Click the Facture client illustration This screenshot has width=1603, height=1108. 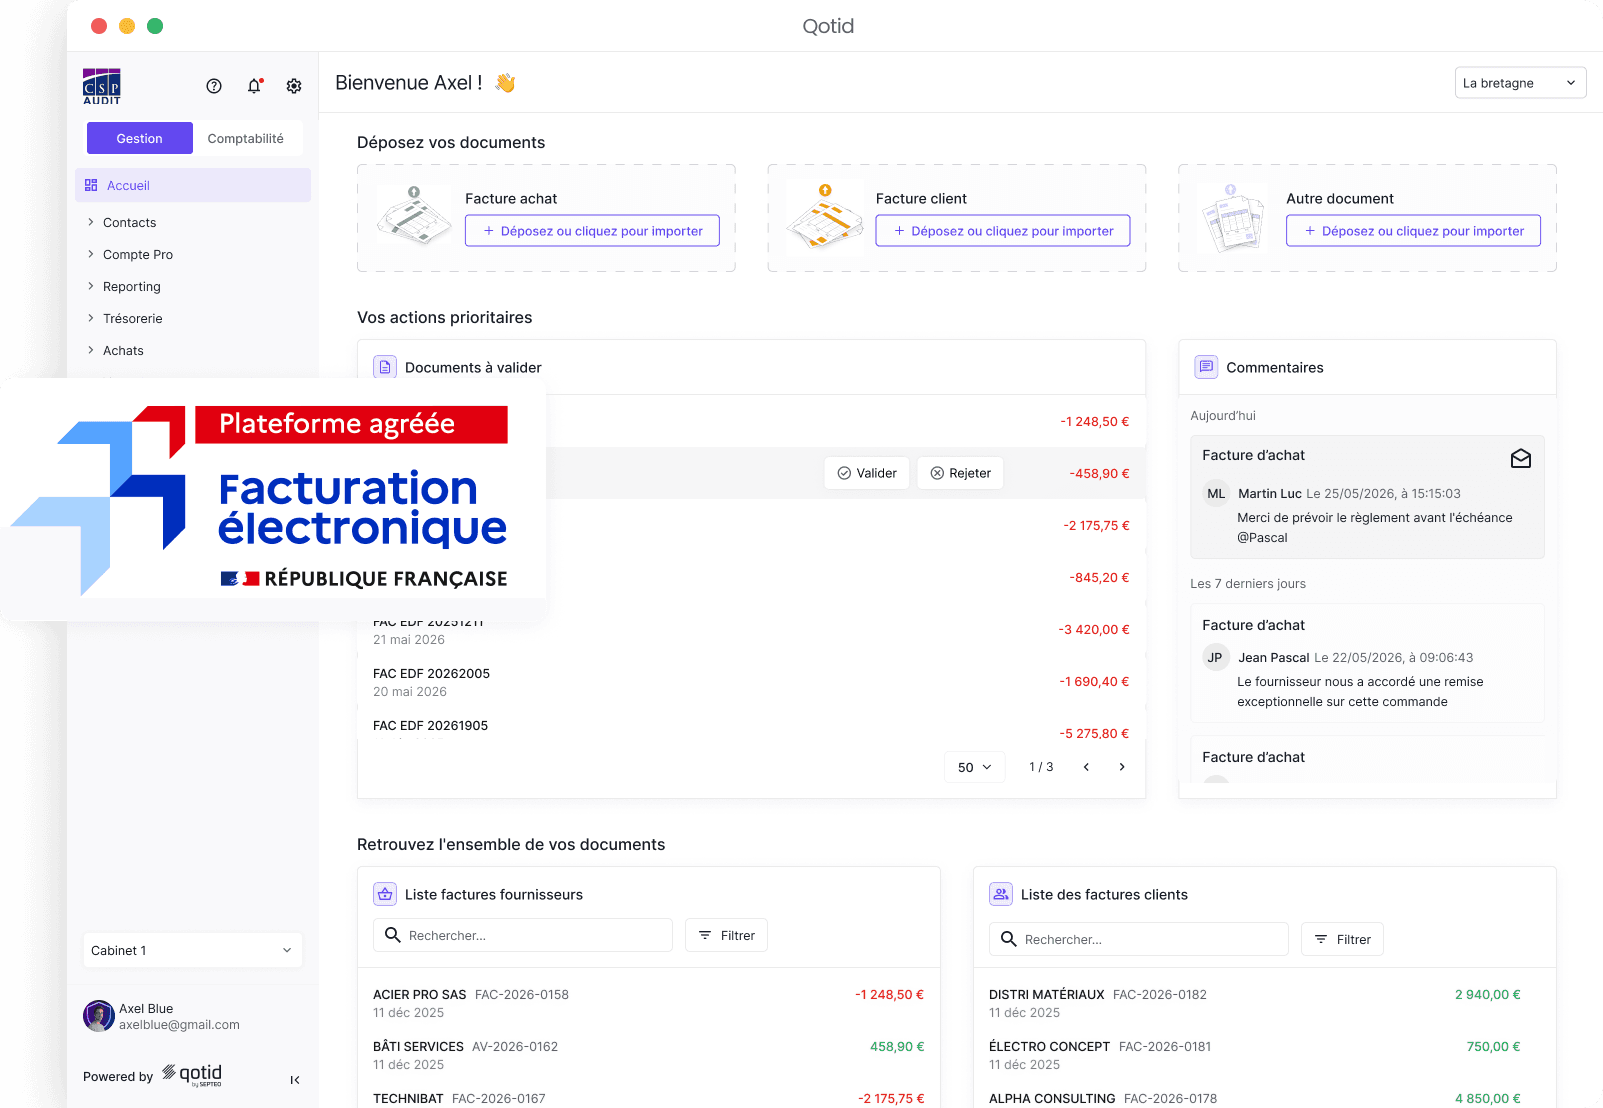[824, 216]
